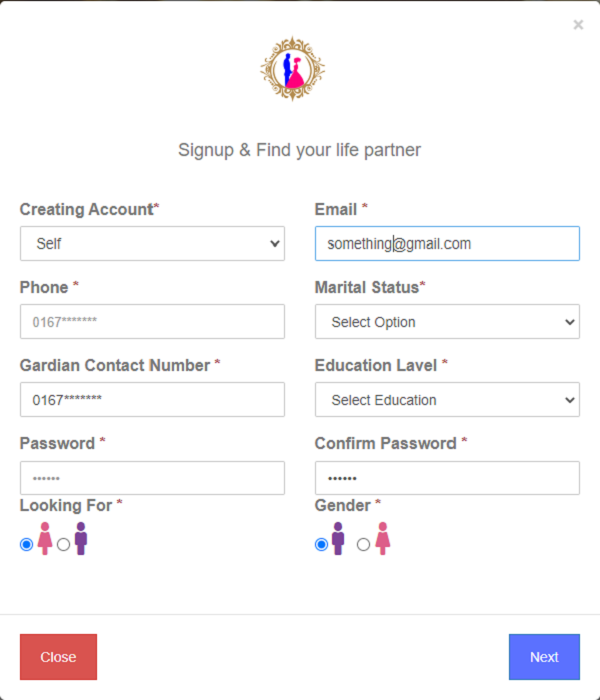Click into the Phone number field
Image resolution: width=600 pixels, height=700 pixels.
pyautogui.click(x=152, y=322)
